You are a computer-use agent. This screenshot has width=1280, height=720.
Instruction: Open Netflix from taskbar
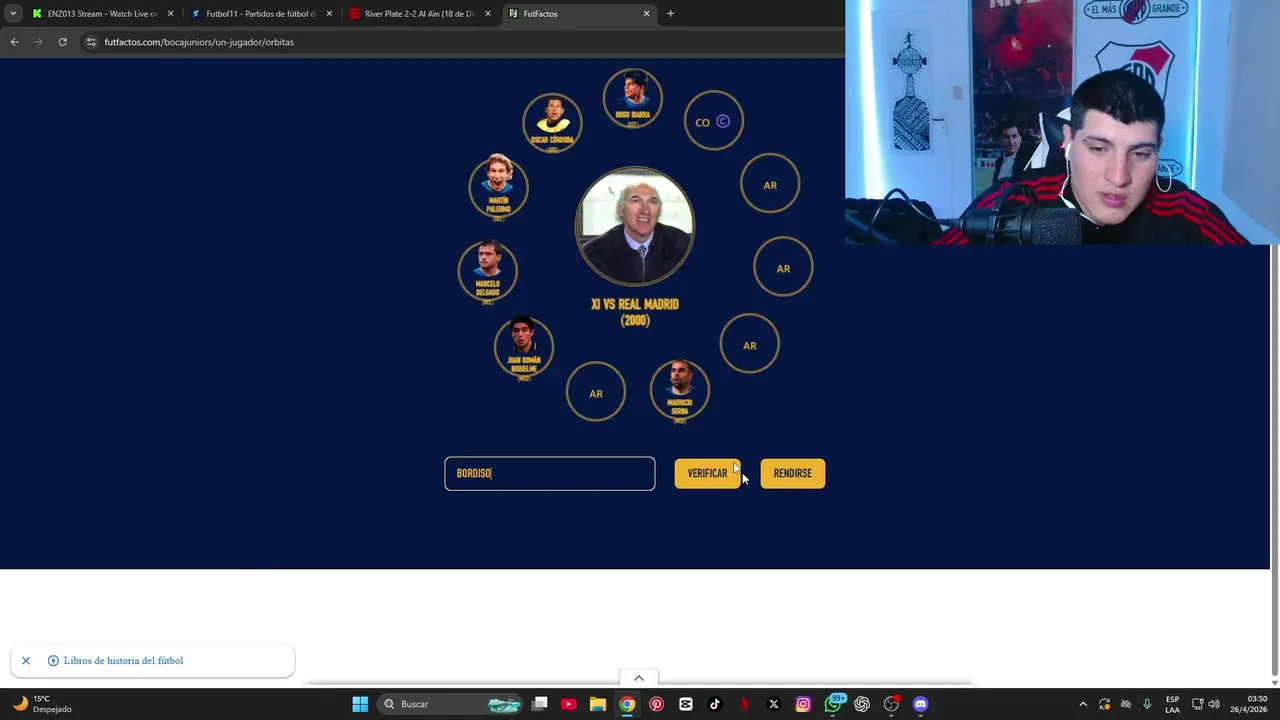[744, 704]
